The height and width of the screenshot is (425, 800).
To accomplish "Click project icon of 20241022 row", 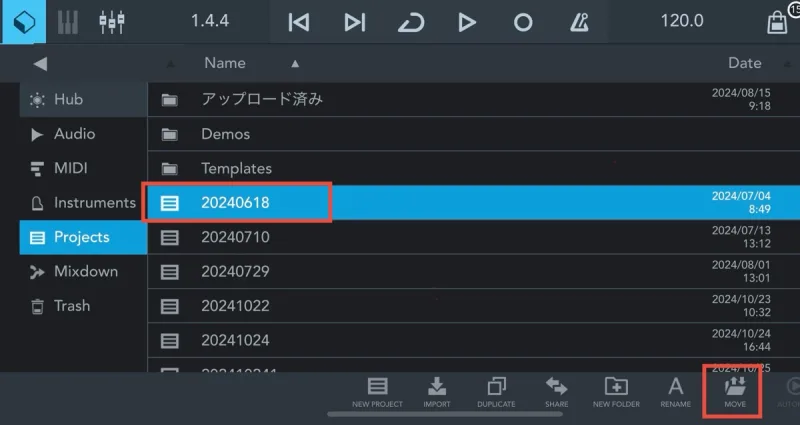I will 169,306.
